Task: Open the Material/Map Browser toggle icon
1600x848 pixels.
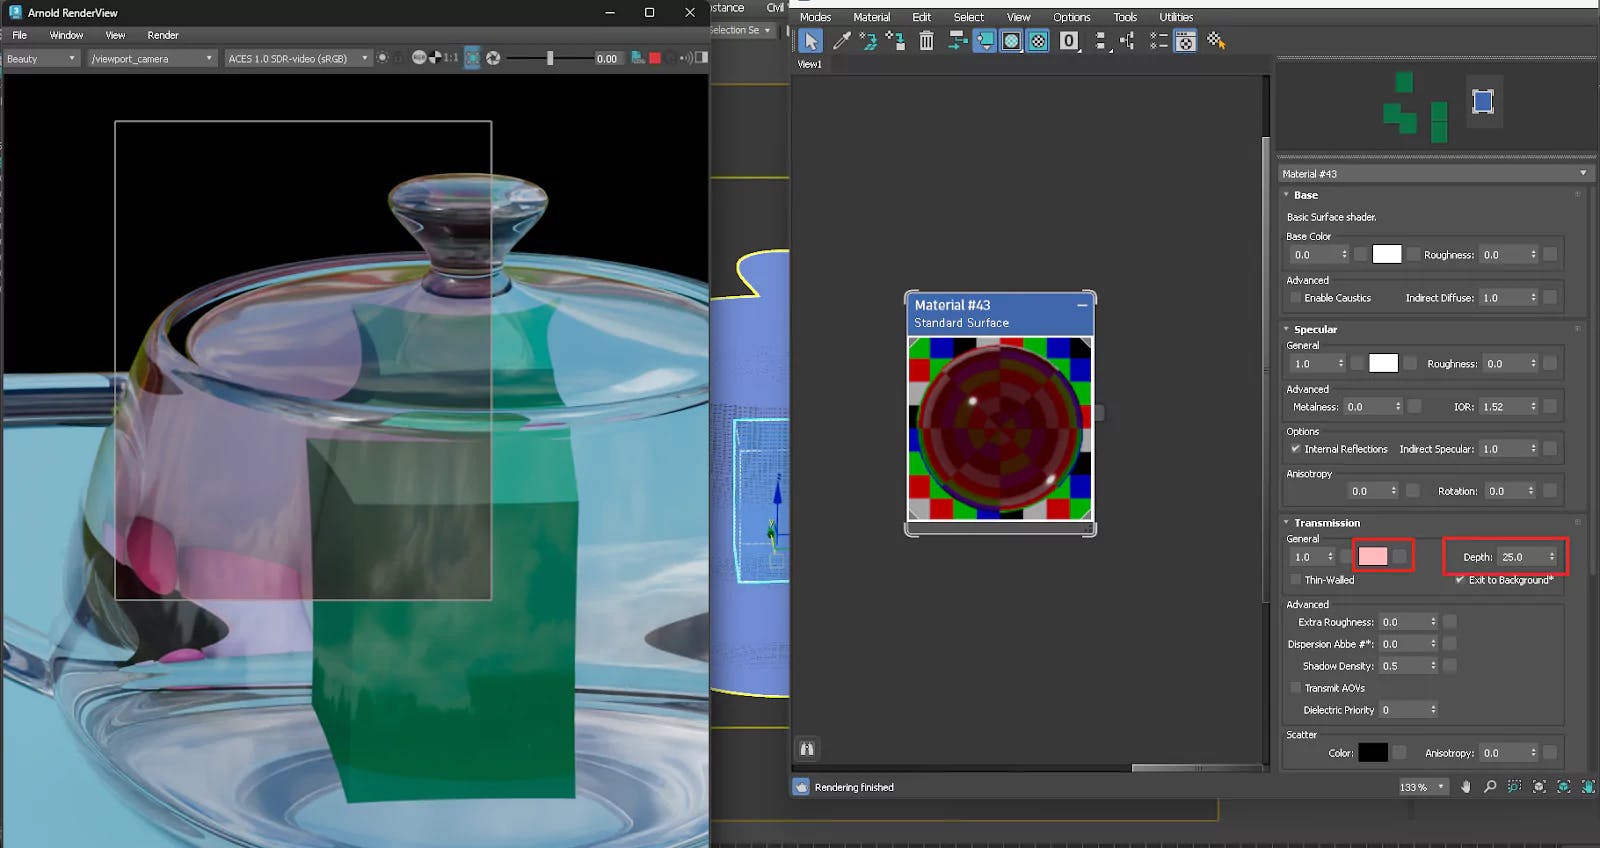Action: (1158, 41)
